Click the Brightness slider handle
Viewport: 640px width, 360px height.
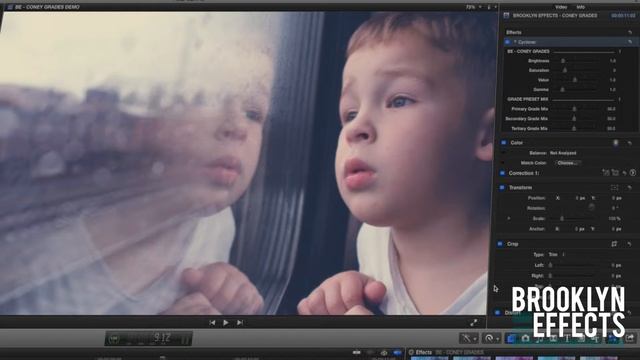(x=563, y=61)
